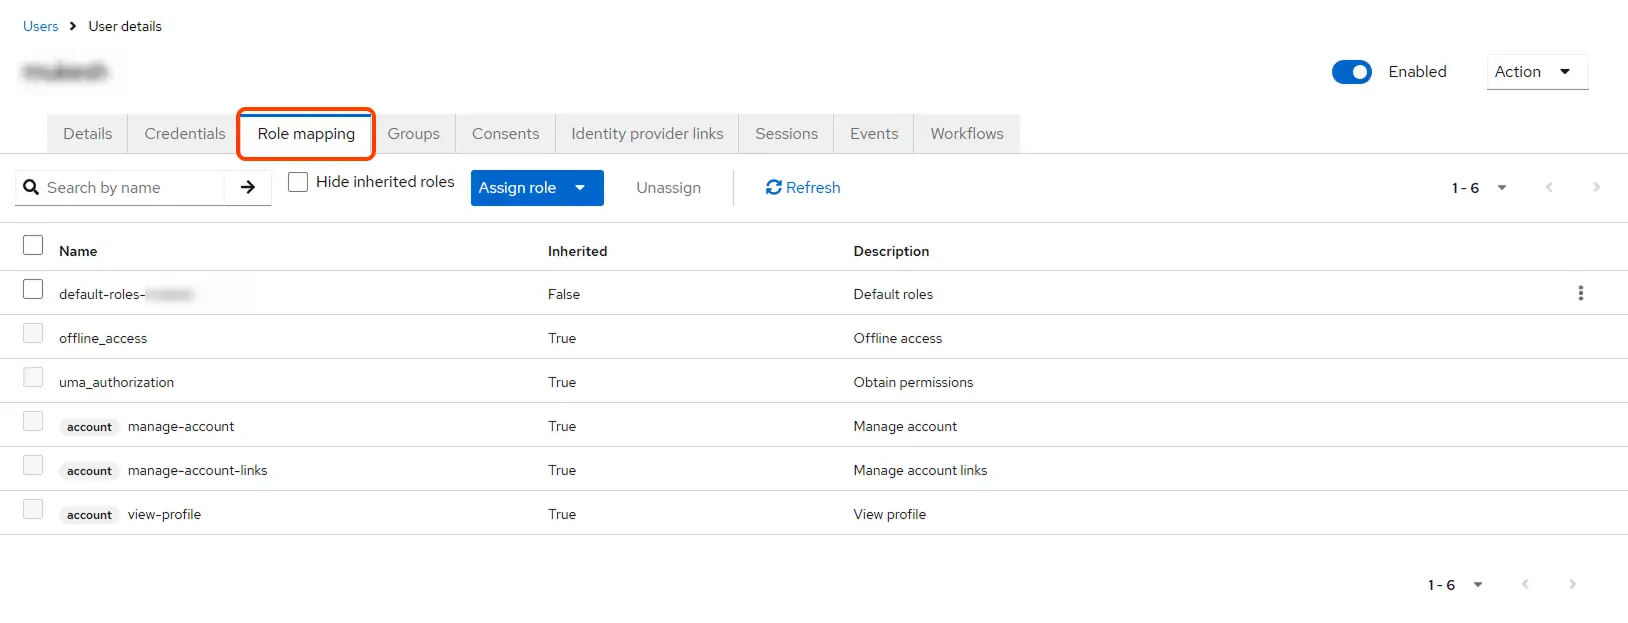Image resolution: width=1628 pixels, height=623 pixels.
Task: Click the User details breadcrumb text
Action: 125,26
